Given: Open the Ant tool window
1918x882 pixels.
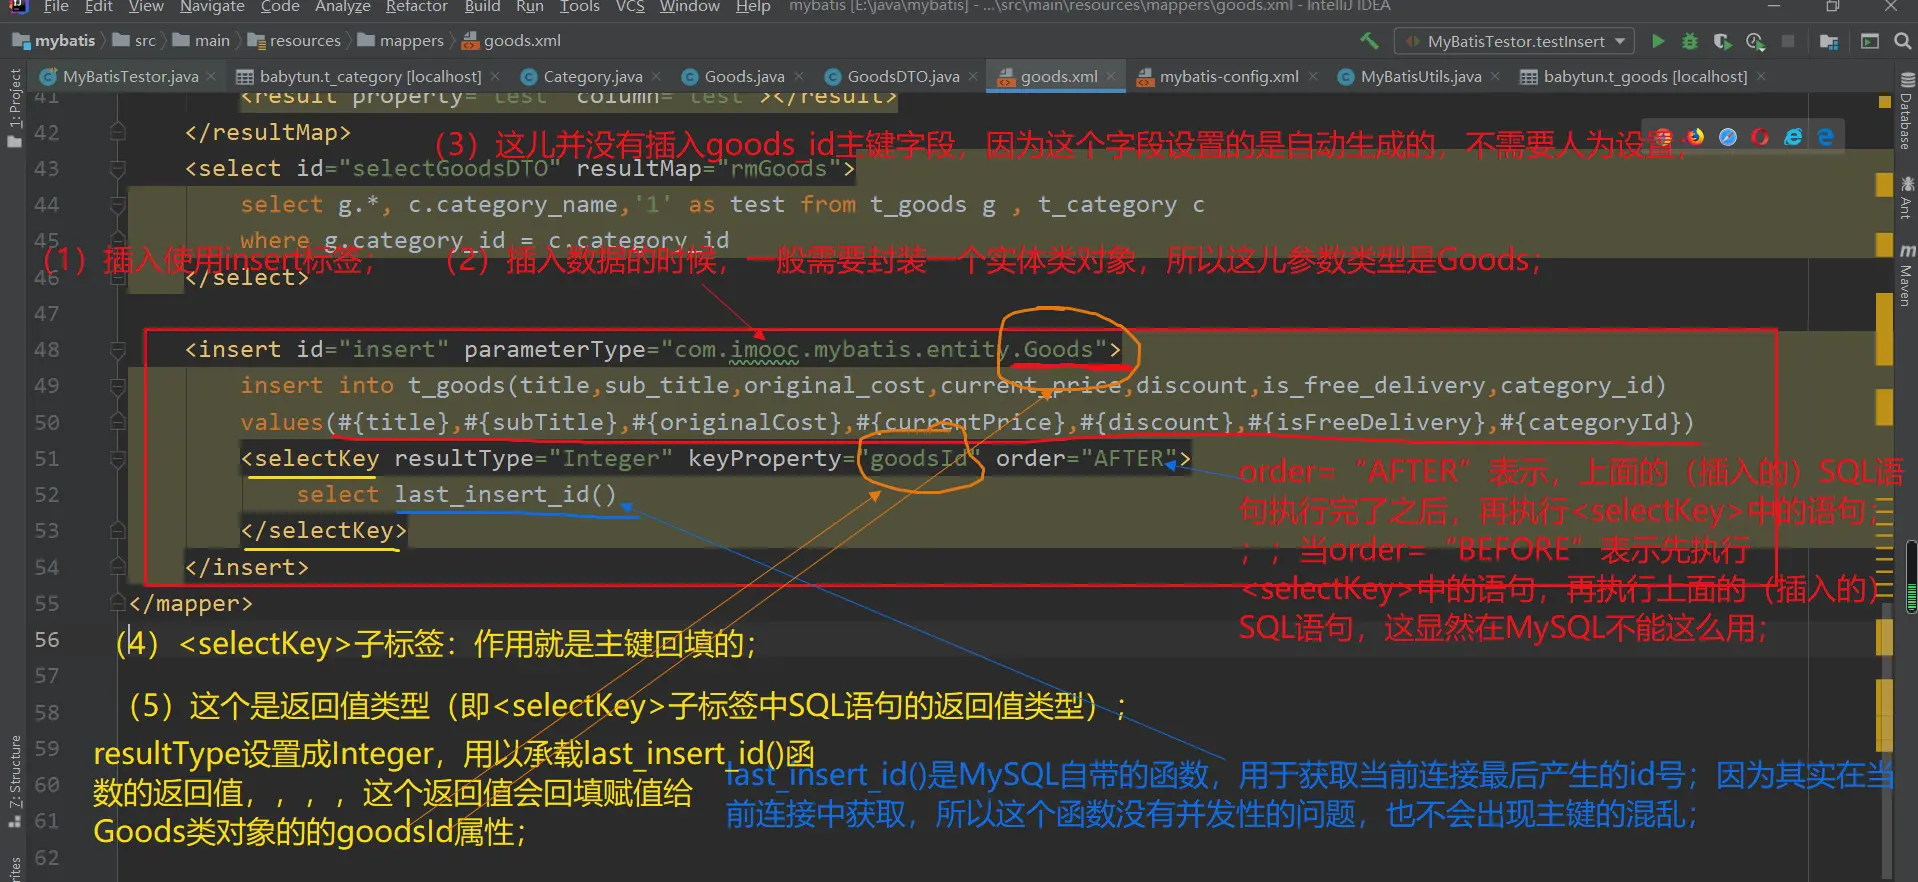Looking at the screenshot, I should 1906,197.
